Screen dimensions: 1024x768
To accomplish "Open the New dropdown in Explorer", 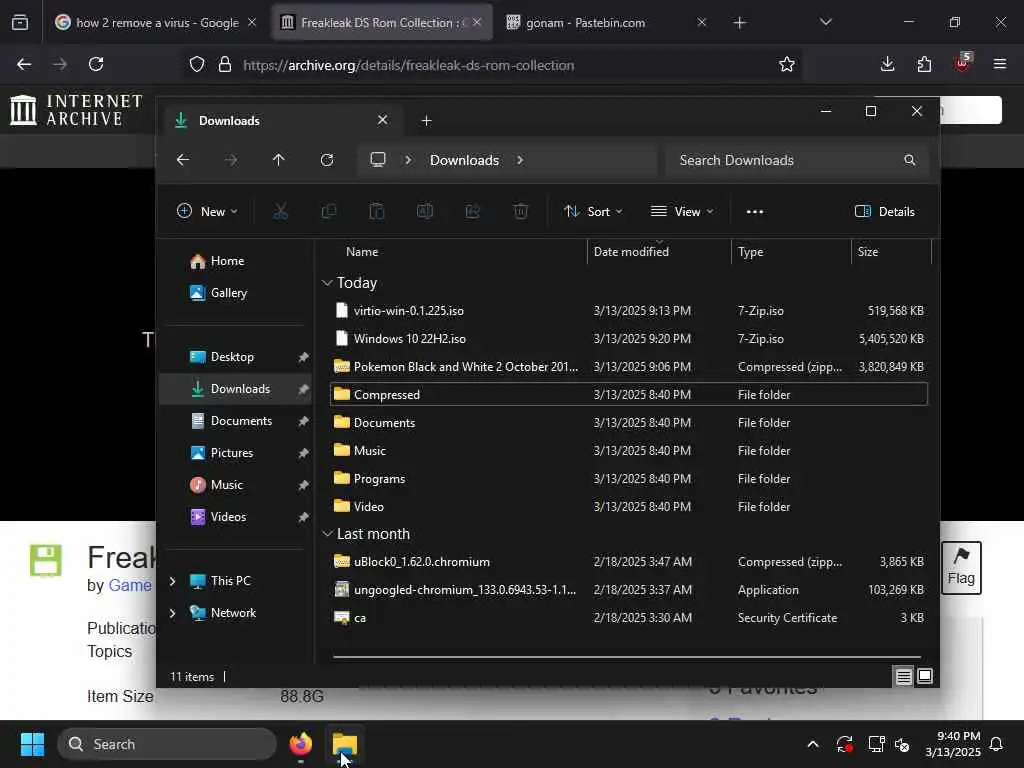I will coord(207,212).
